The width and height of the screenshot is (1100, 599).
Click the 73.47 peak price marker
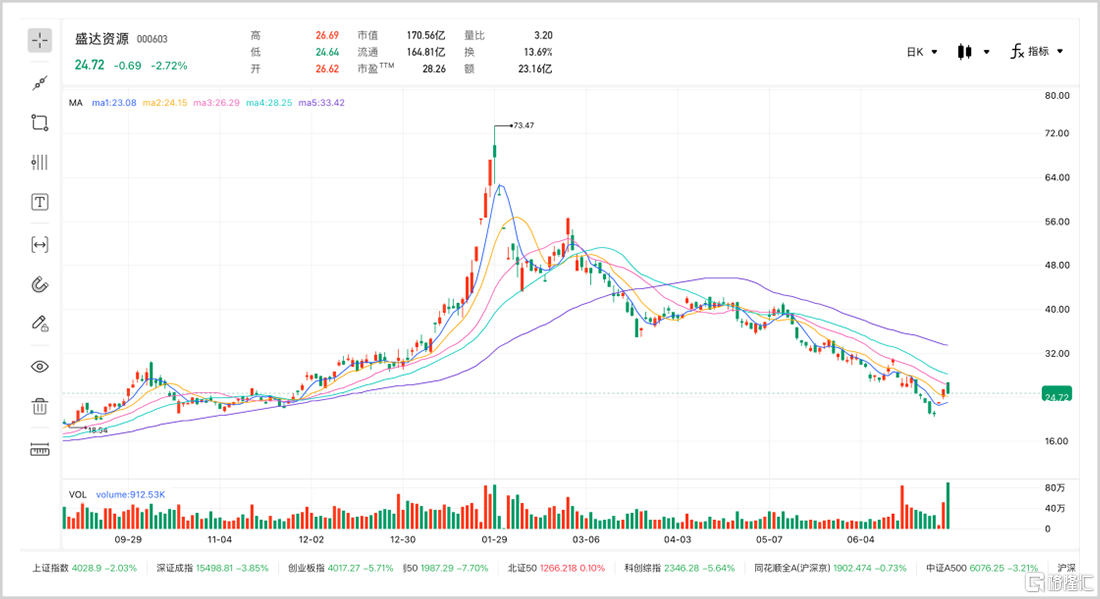[x=523, y=126]
